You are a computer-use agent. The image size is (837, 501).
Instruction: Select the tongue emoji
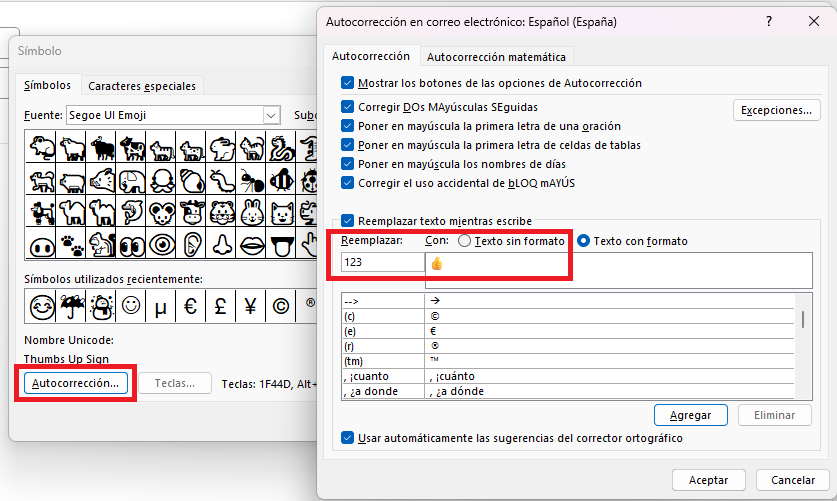(x=281, y=244)
